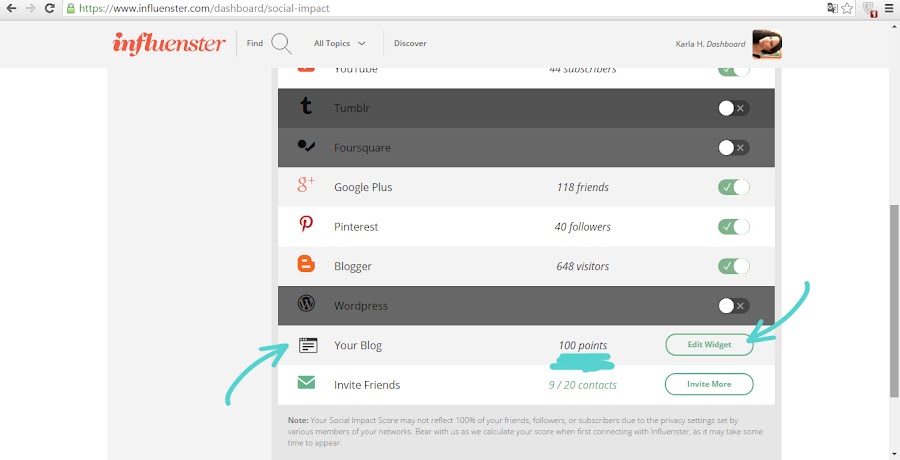Switch off the Pinterest toggle
The width and height of the screenshot is (900, 460).
pyautogui.click(x=734, y=227)
